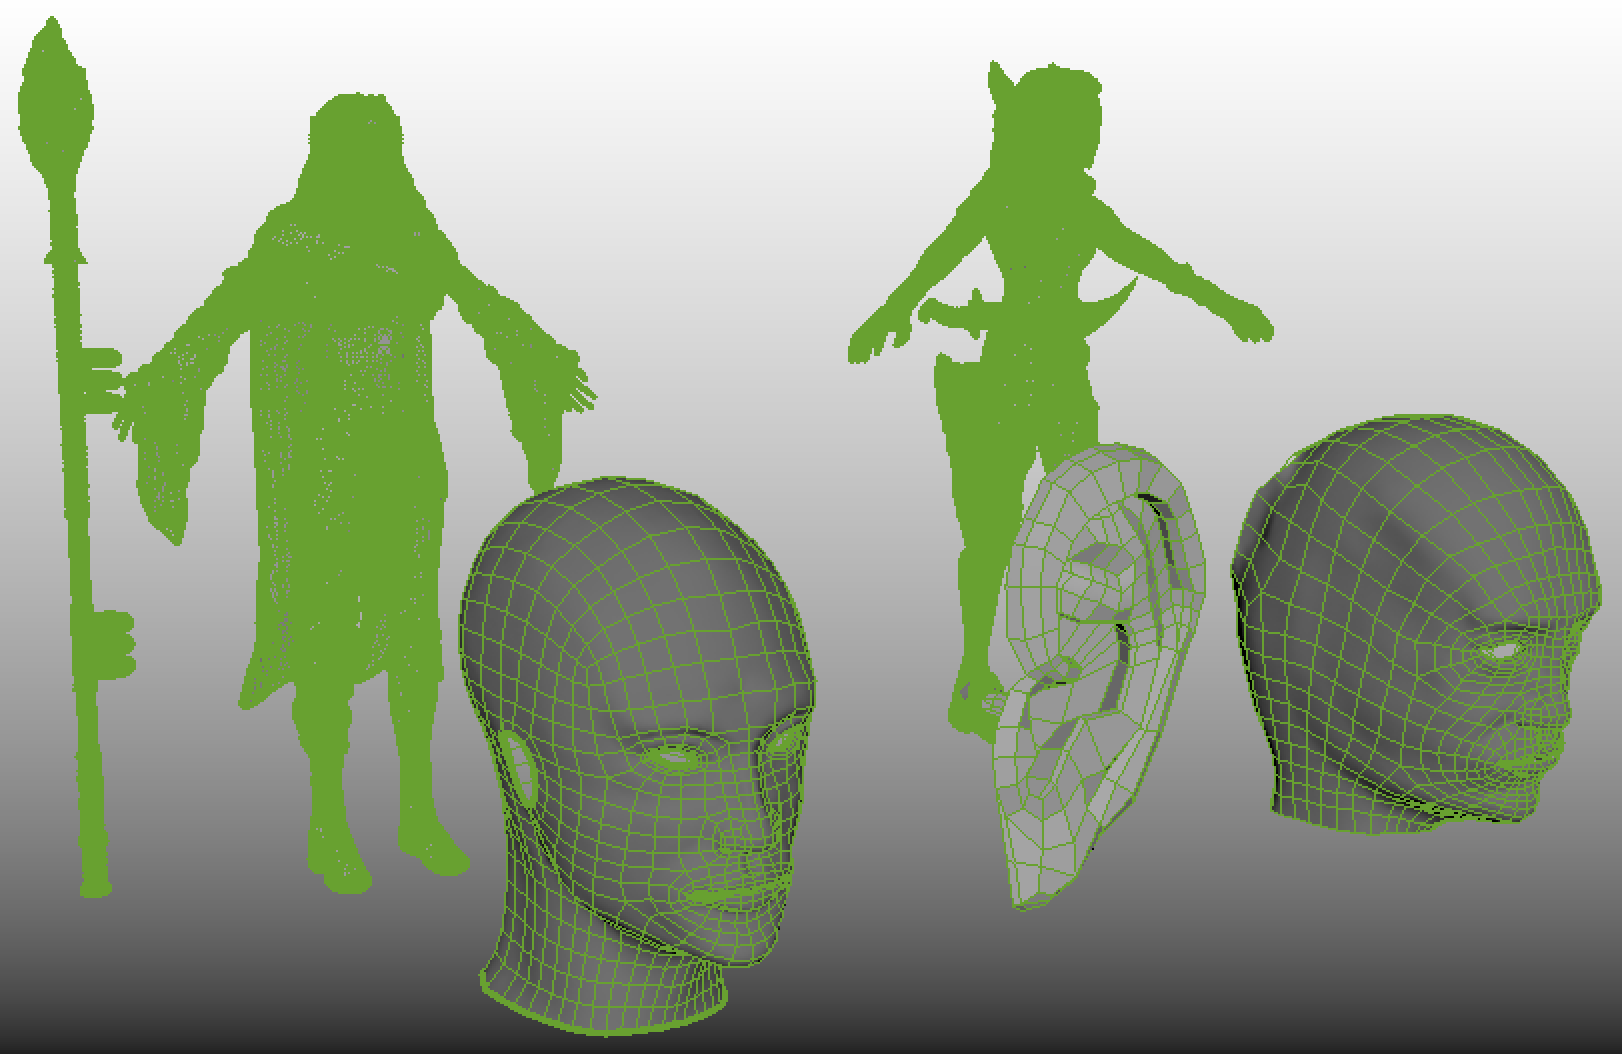
Task: Select the robed figure's outstretched right hand
Action: 570,385
